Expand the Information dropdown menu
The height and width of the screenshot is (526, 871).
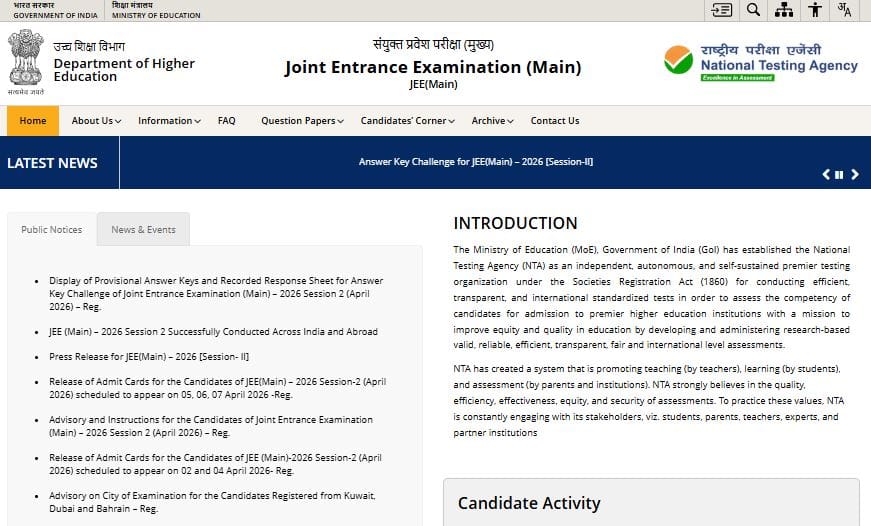169,121
